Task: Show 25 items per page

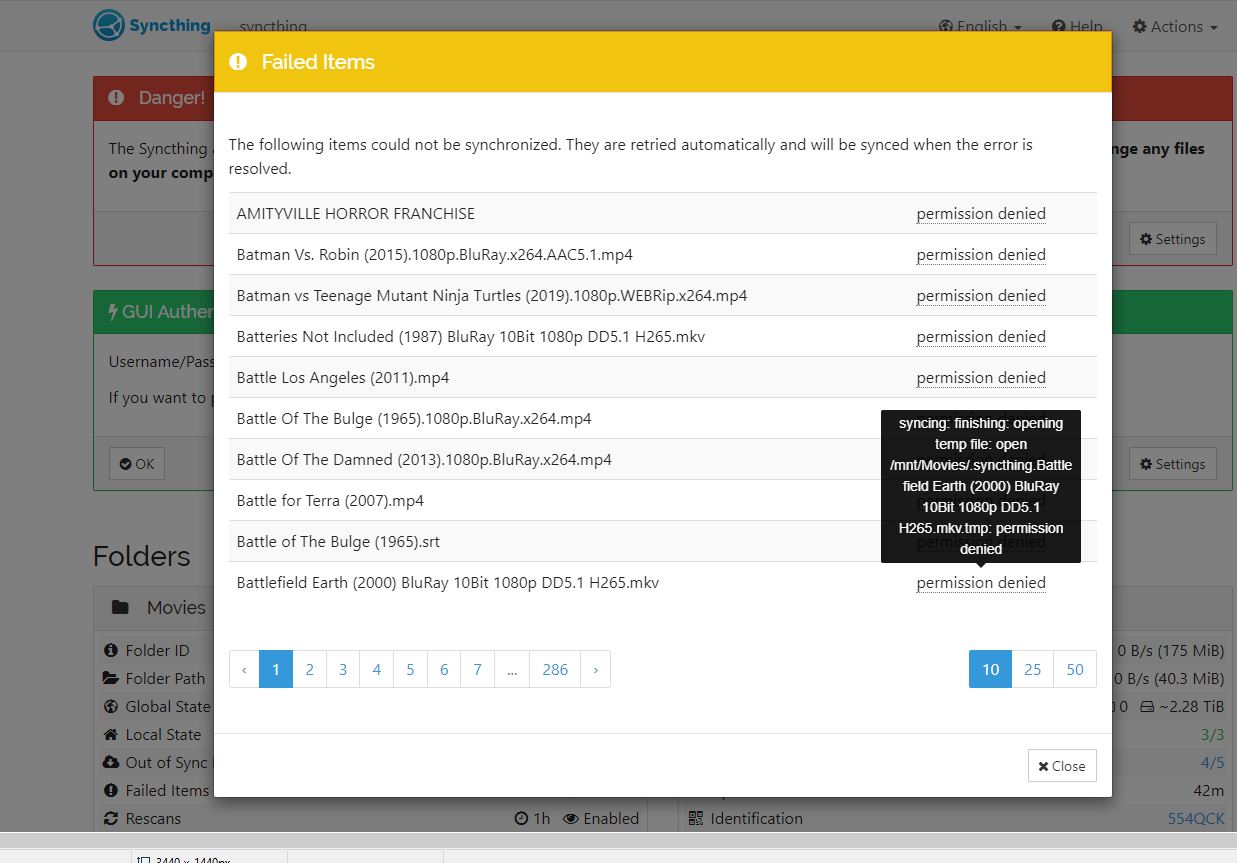Action: [1033, 669]
